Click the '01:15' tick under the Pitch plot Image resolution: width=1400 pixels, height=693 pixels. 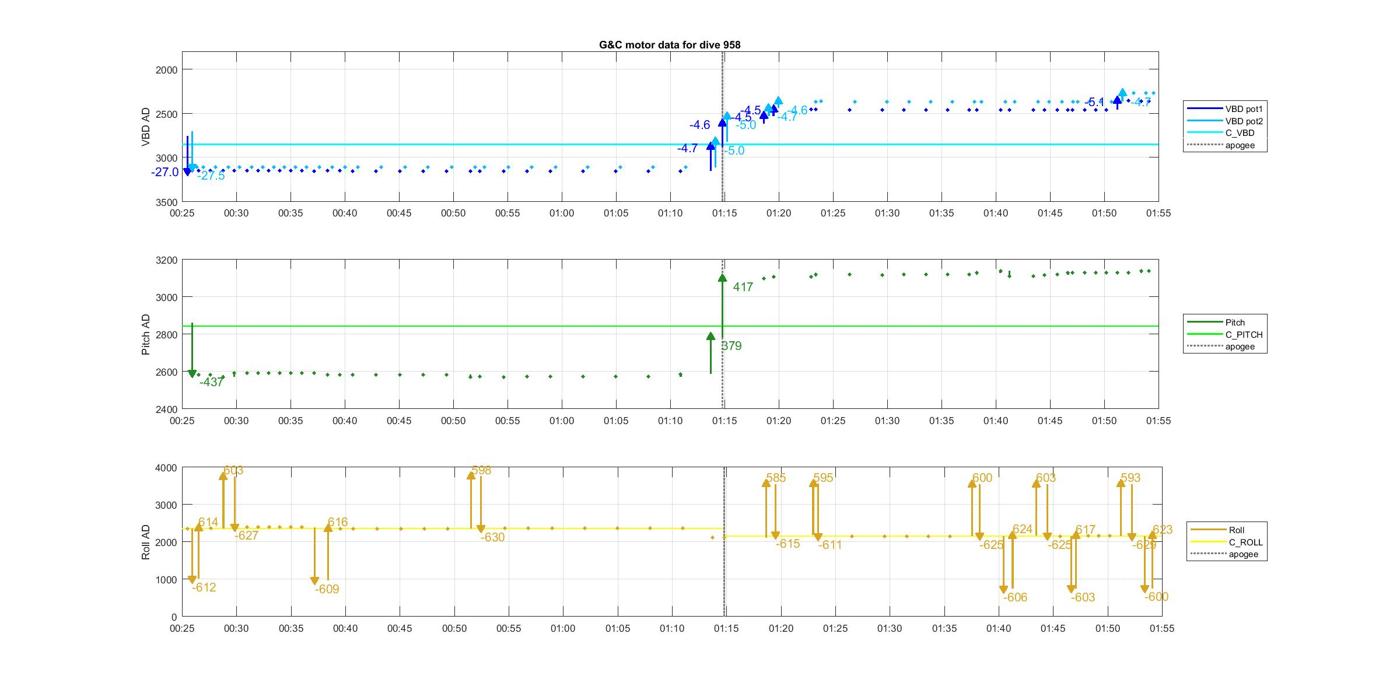tap(724, 421)
